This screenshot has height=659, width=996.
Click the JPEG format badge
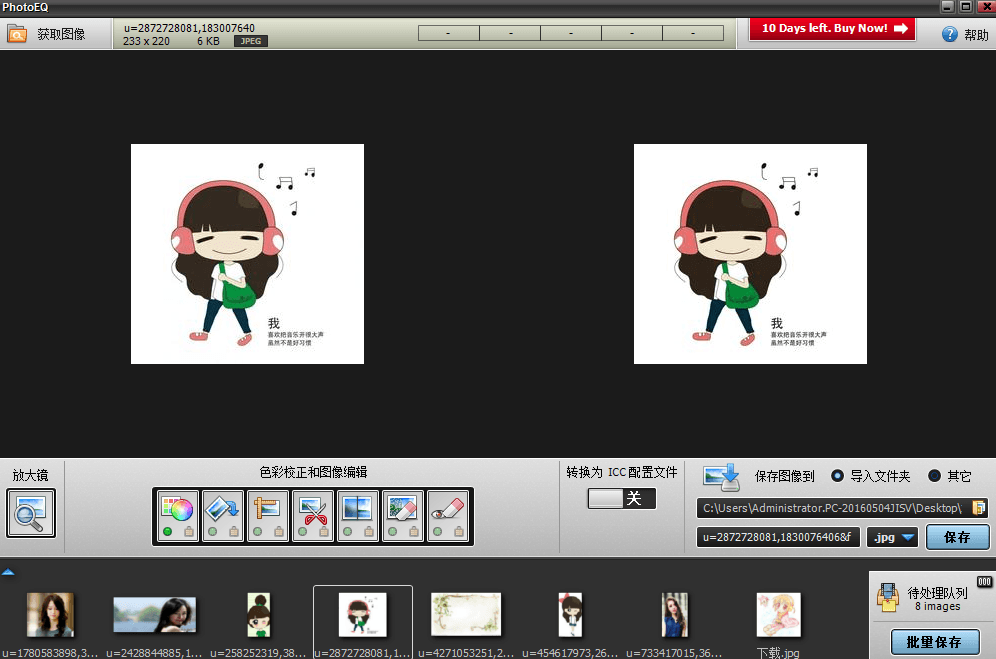251,41
